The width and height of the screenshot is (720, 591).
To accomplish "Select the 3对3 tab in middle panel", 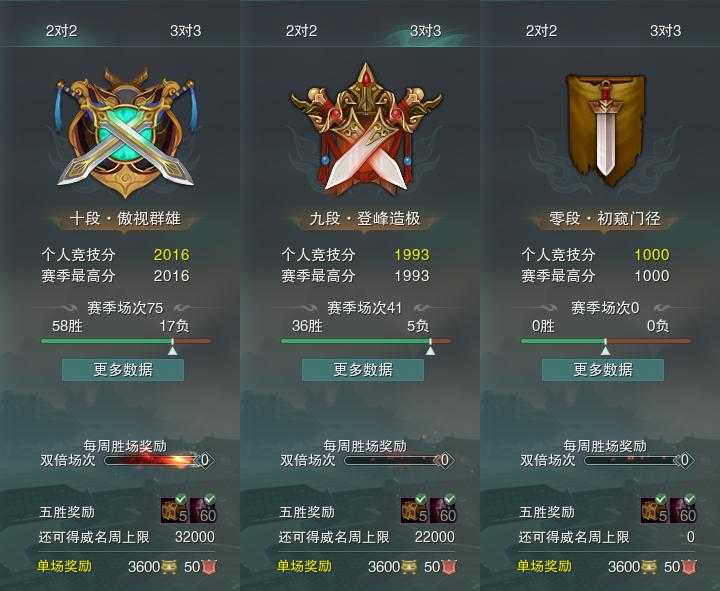I will (x=425, y=31).
